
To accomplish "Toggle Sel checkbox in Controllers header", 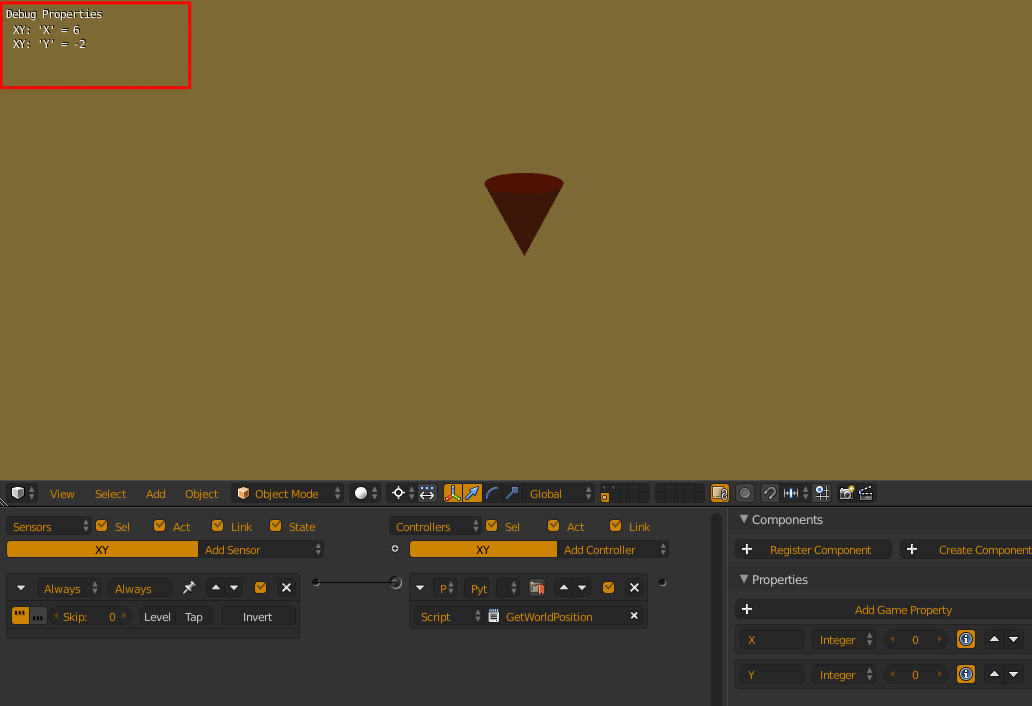I will [x=492, y=526].
